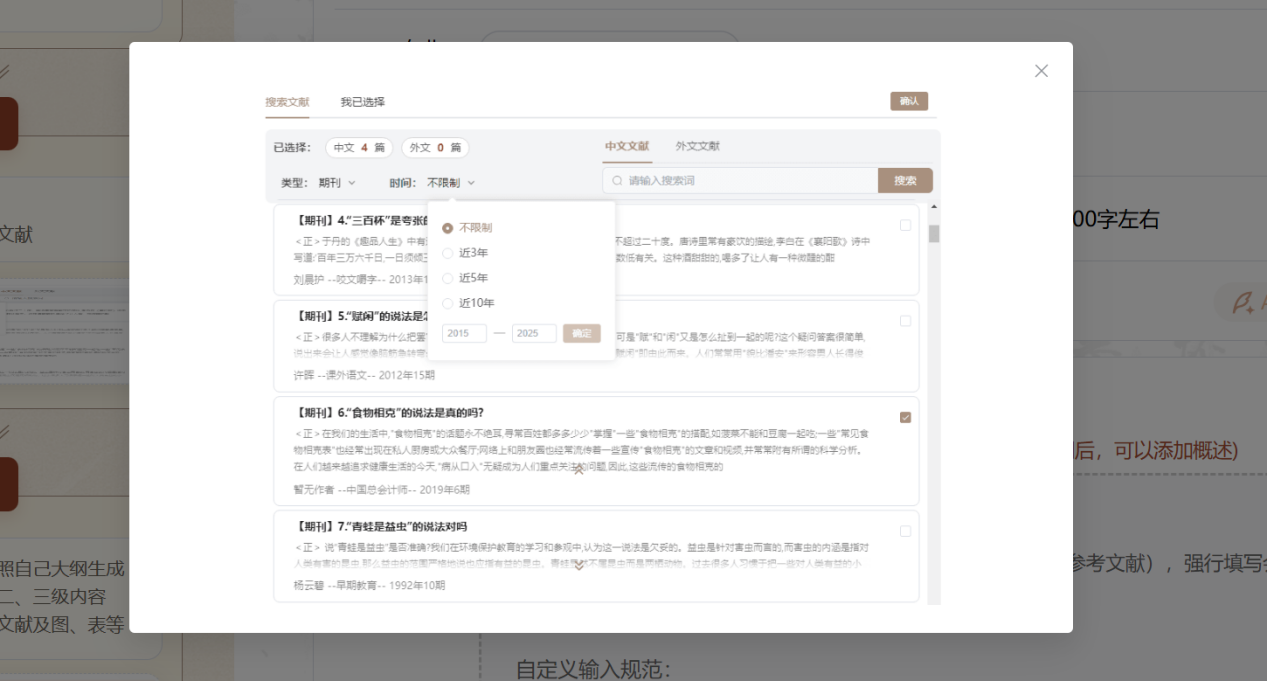Open the 外文文献 tab
The image size is (1267, 681).
[x=697, y=146]
